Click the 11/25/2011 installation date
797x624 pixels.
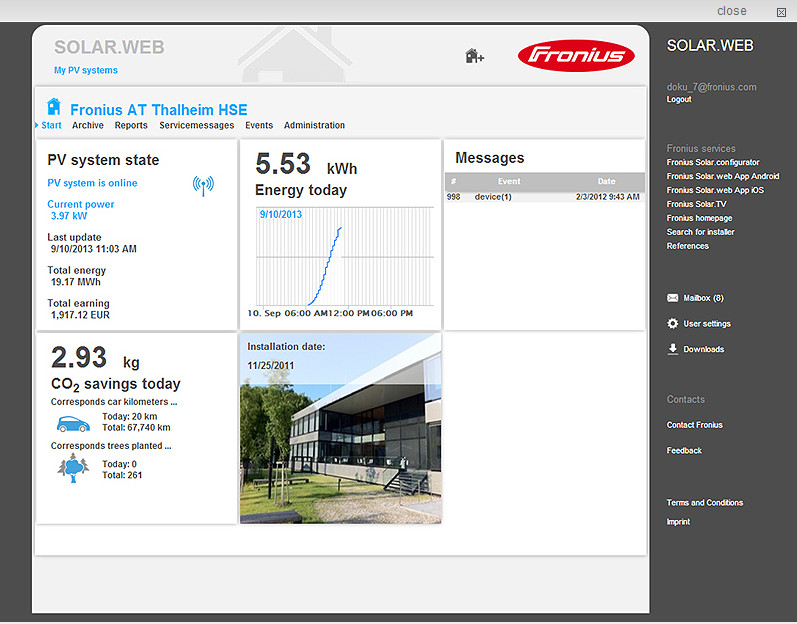coord(270,365)
